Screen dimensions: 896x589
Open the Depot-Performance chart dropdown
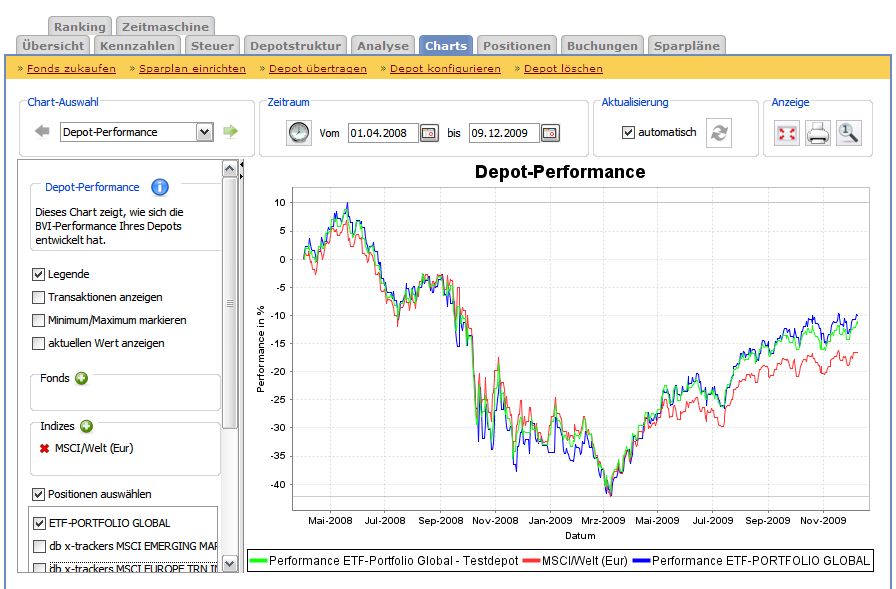click(204, 132)
